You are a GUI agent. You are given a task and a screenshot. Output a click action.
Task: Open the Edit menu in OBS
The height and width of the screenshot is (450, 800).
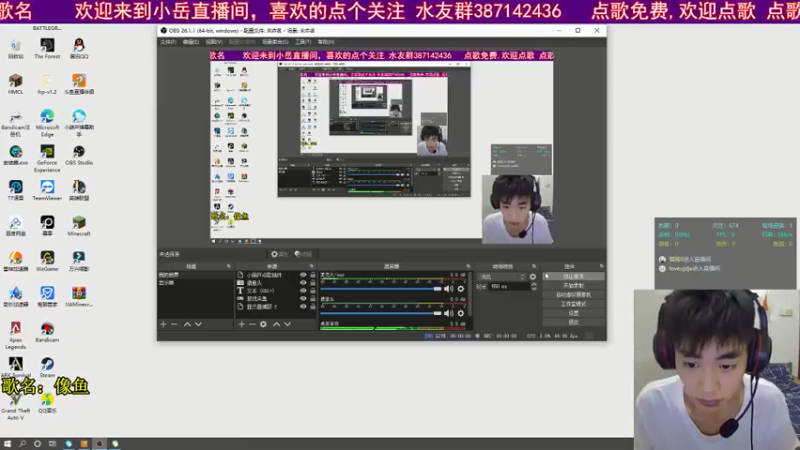click(191, 42)
